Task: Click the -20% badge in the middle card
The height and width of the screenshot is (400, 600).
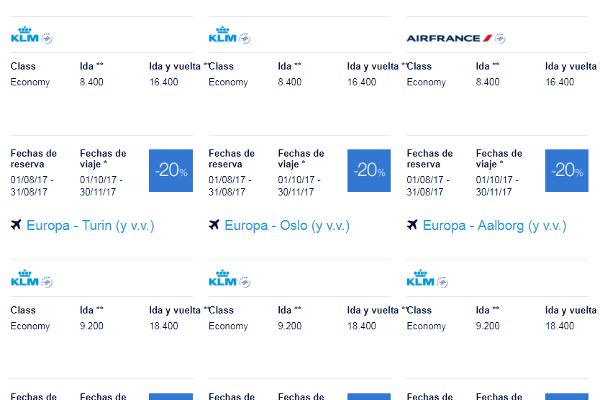Action: click(x=369, y=170)
